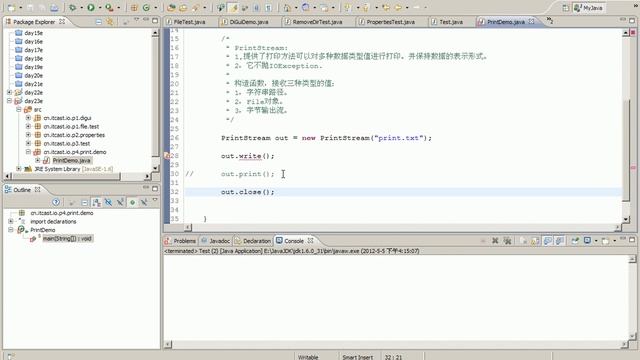This screenshot has height=360, width=640.
Task: Click the Search flashlight toolbar icon
Action: click(196, 7)
